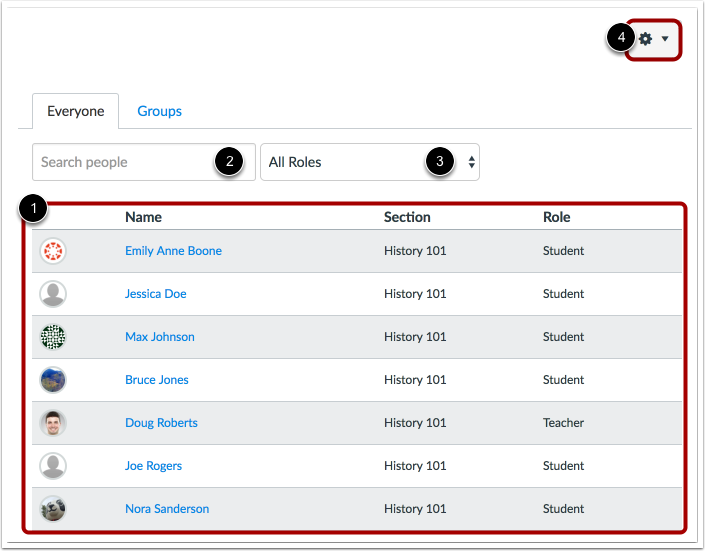Click History 101 in Joe Rogers row
Viewport: 705px width, 551px height.
(415, 466)
